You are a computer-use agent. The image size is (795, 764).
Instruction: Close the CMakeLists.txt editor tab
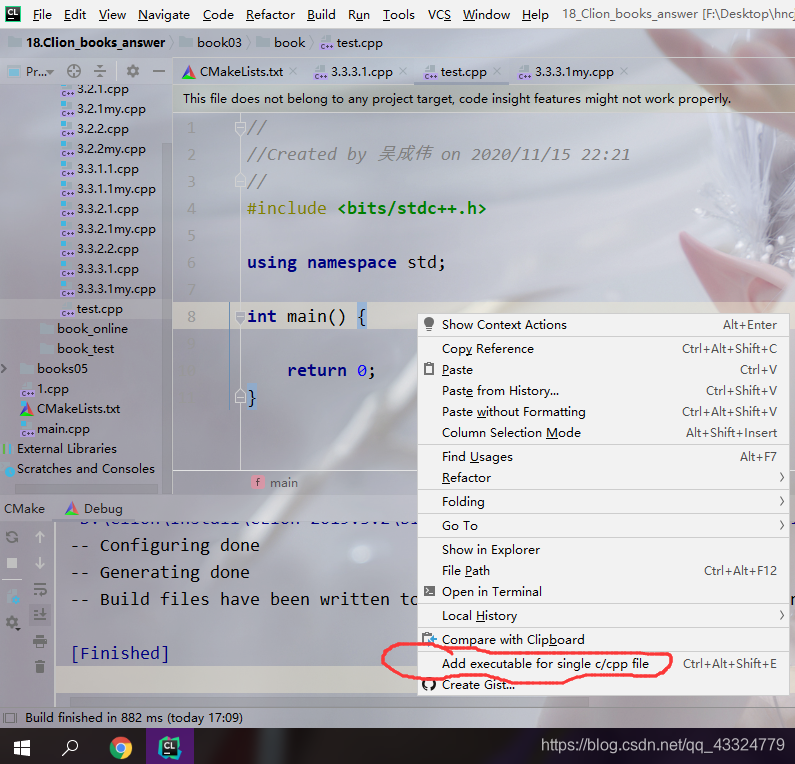(294, 71)
